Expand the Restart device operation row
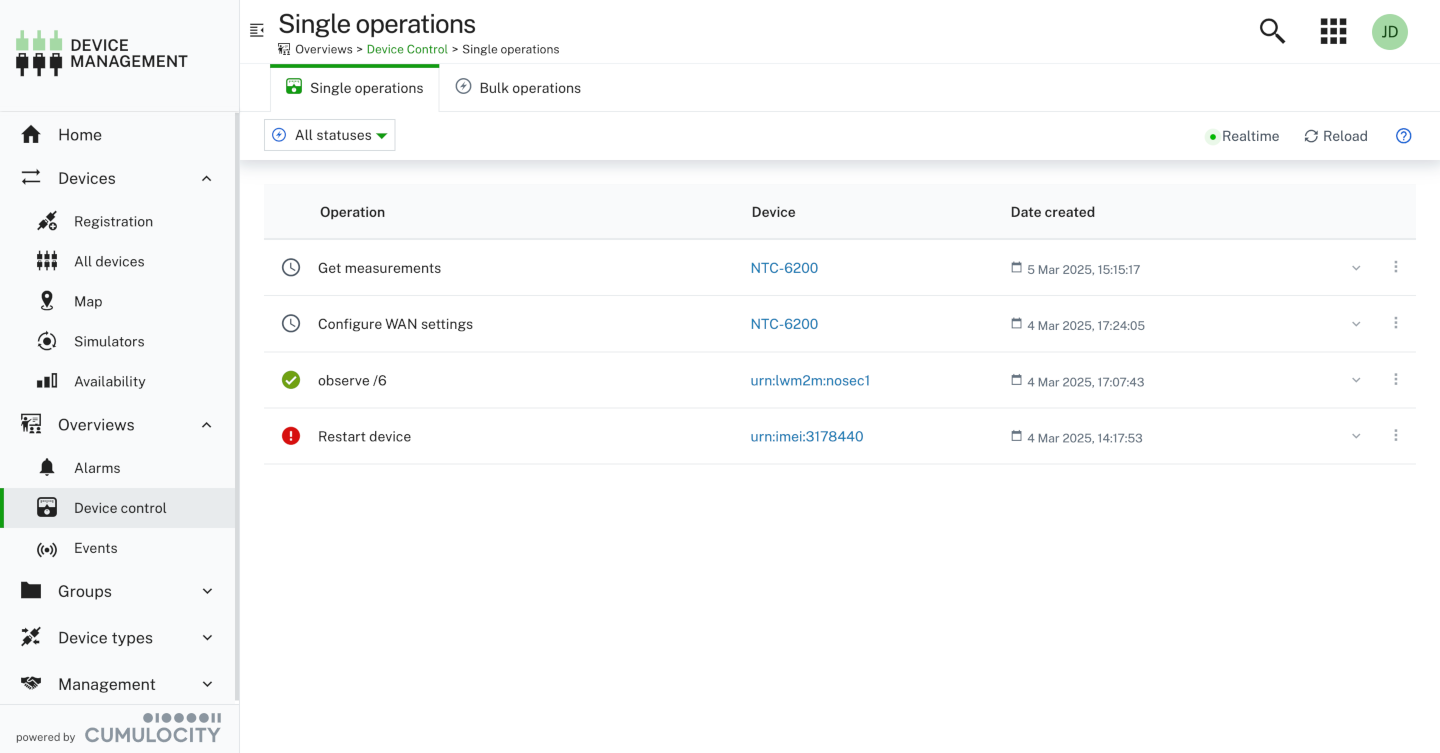 1356,436
